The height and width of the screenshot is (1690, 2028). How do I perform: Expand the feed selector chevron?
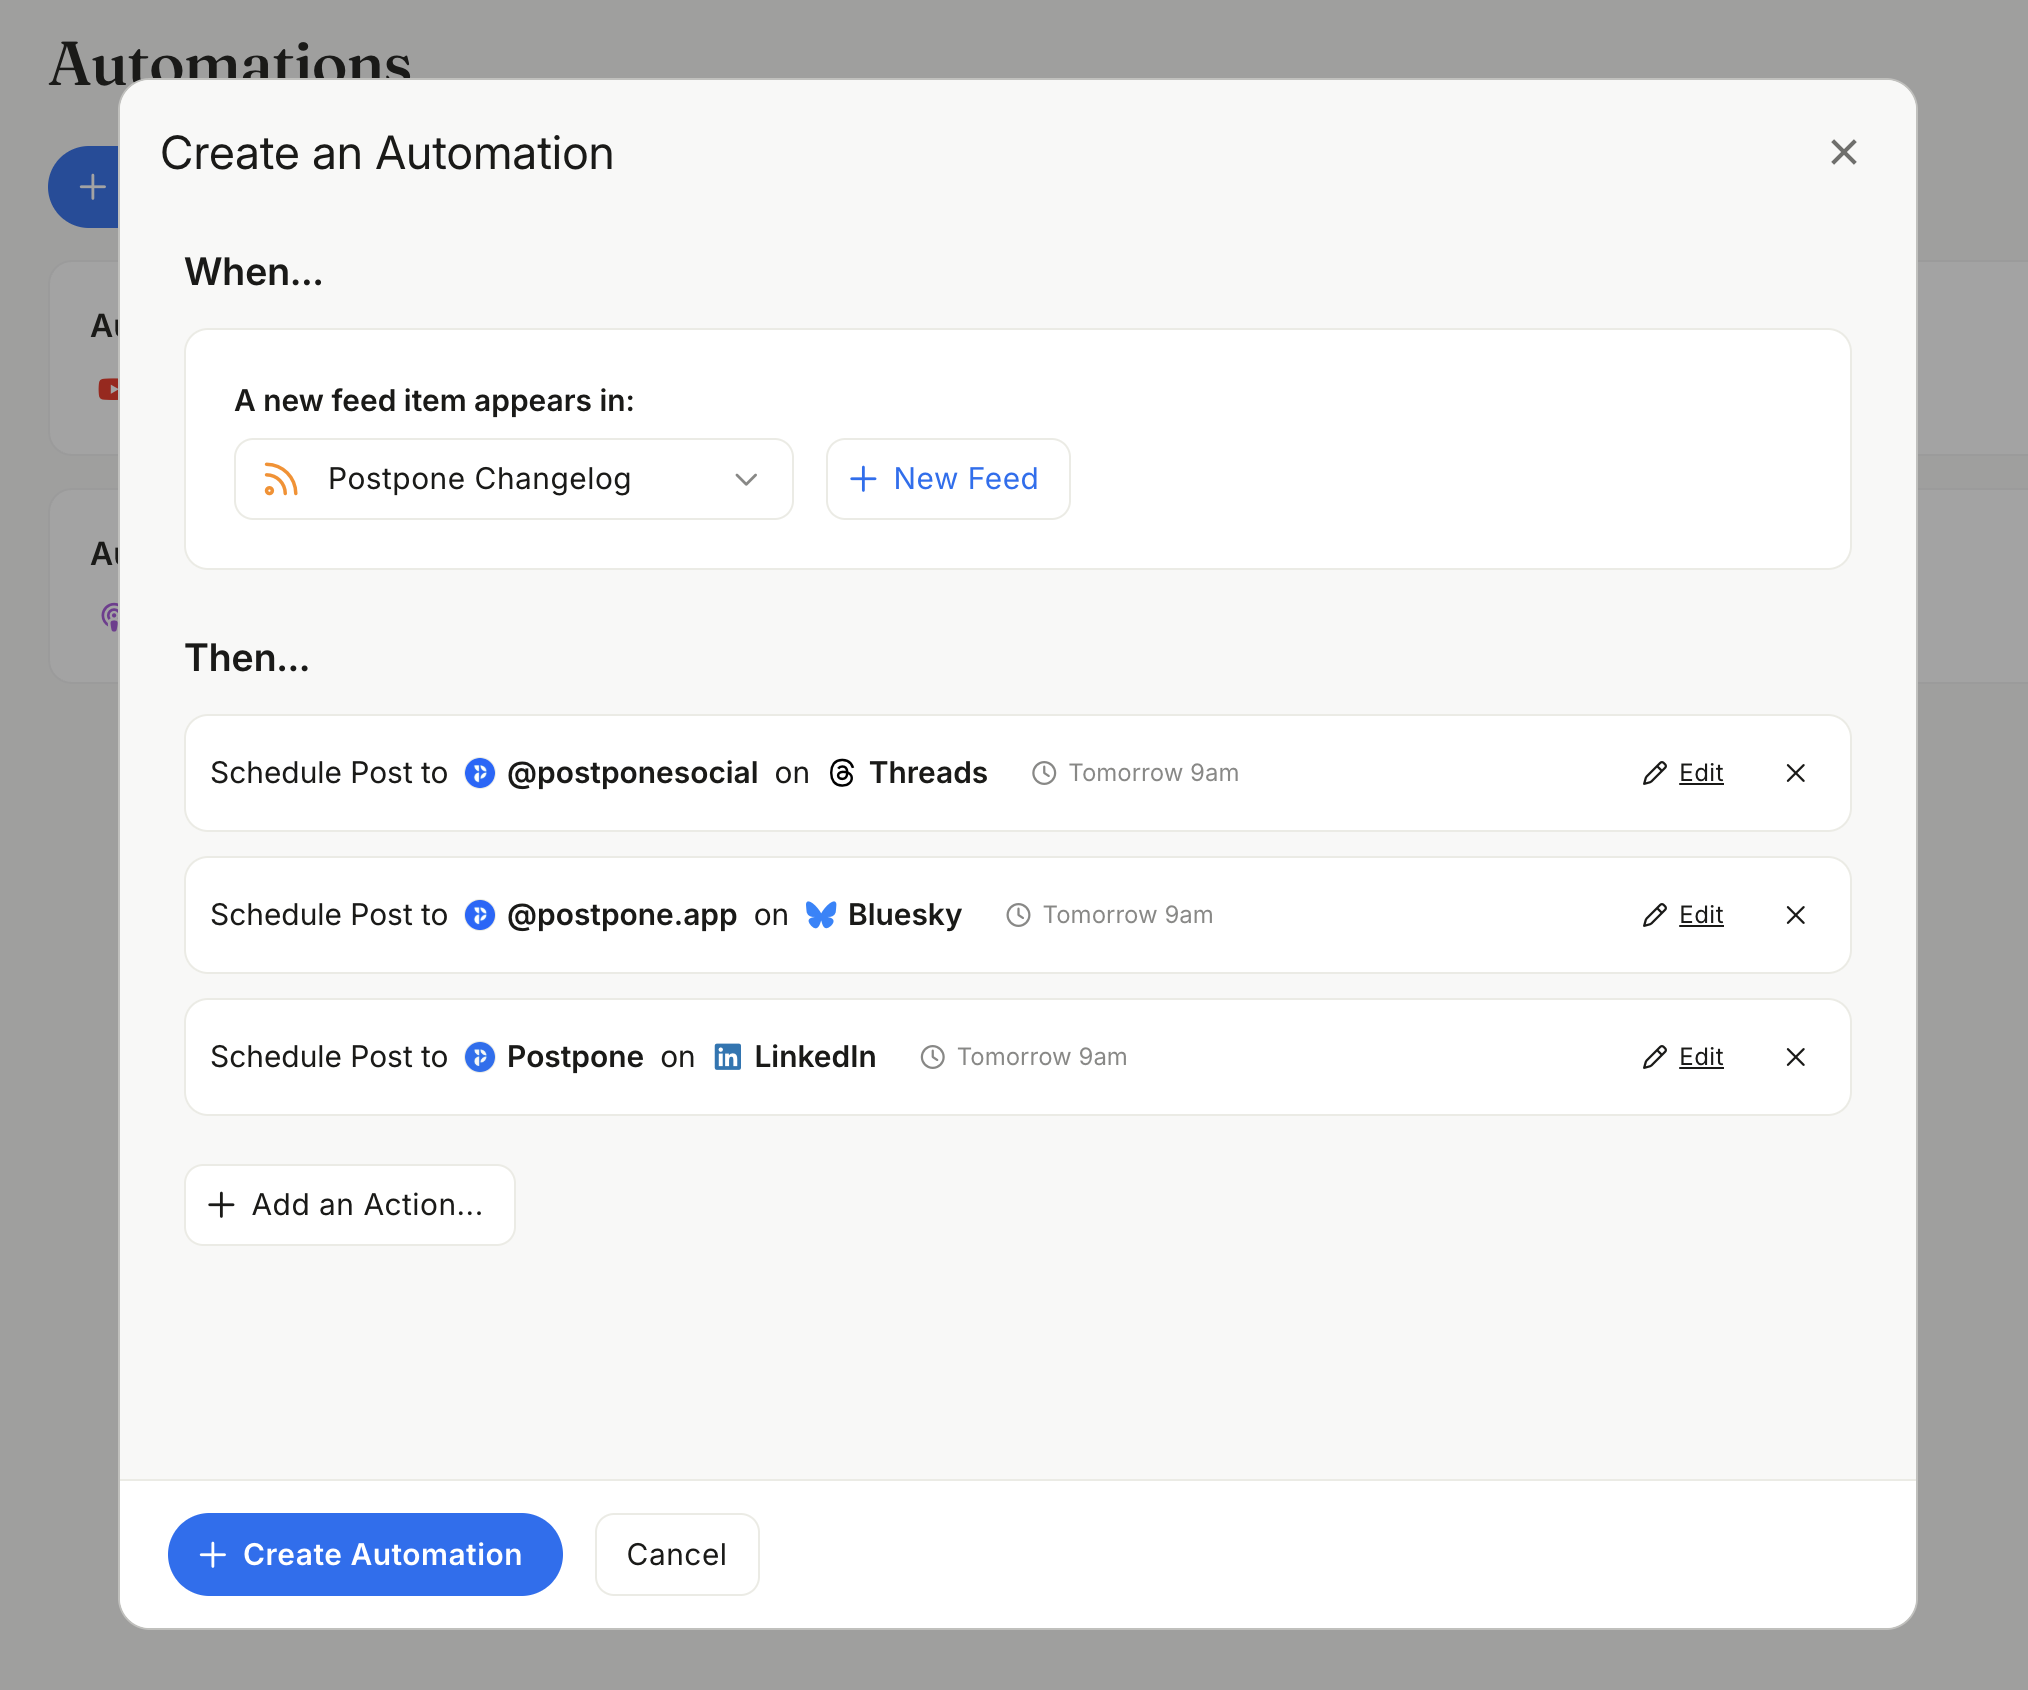[x=745, y=480]
